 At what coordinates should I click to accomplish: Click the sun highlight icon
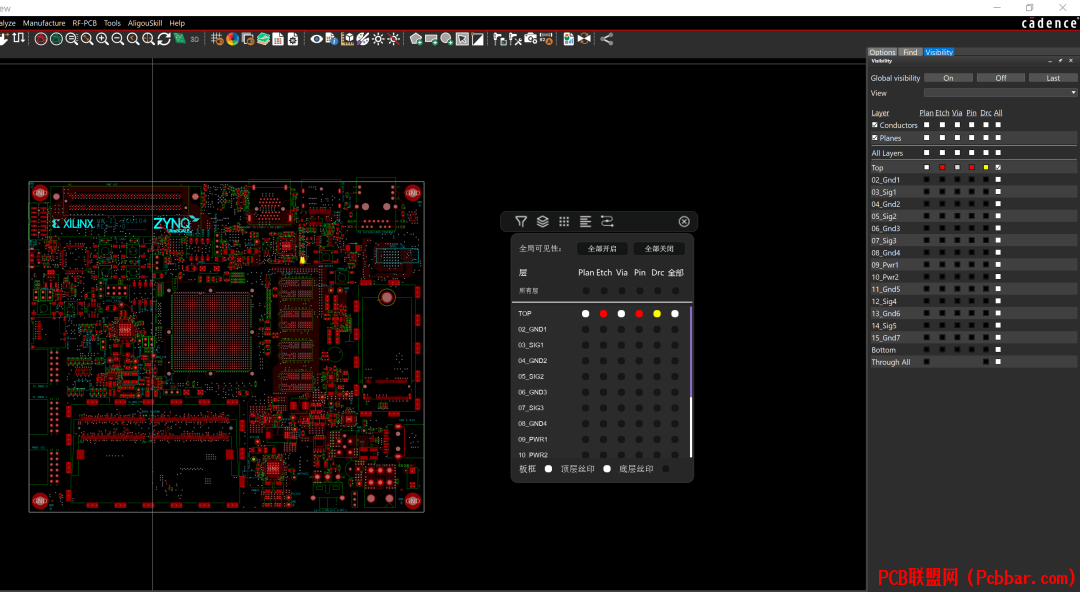(x=378, y=39)
